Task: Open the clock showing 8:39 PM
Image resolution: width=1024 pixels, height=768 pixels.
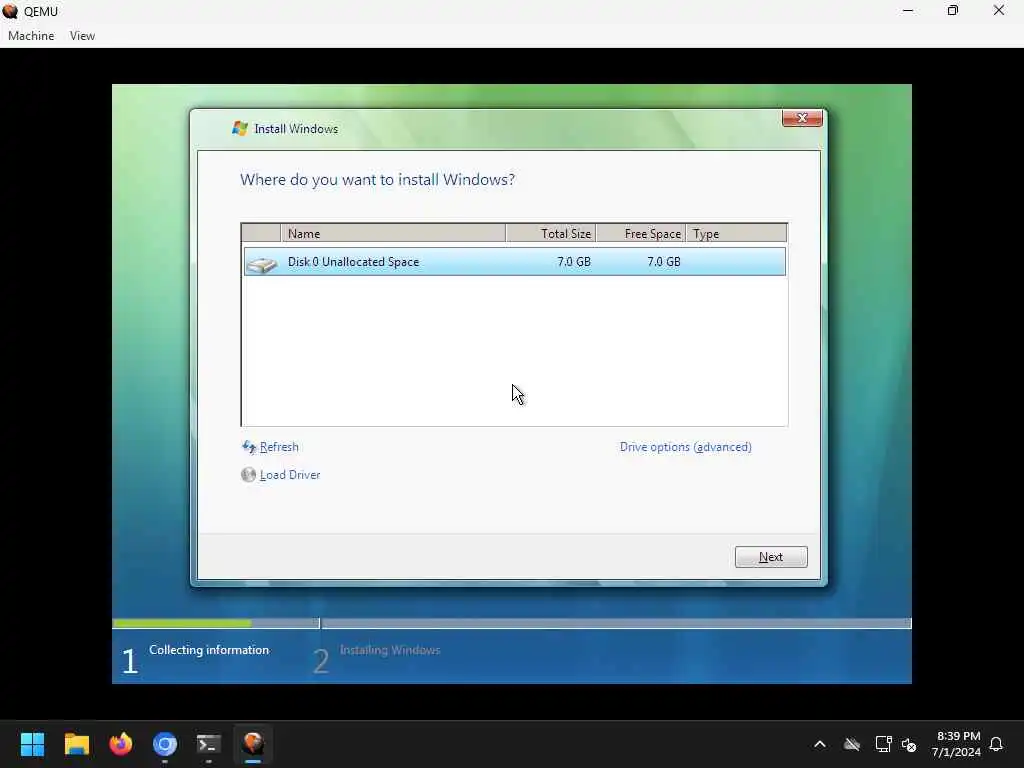Action: 957,744
